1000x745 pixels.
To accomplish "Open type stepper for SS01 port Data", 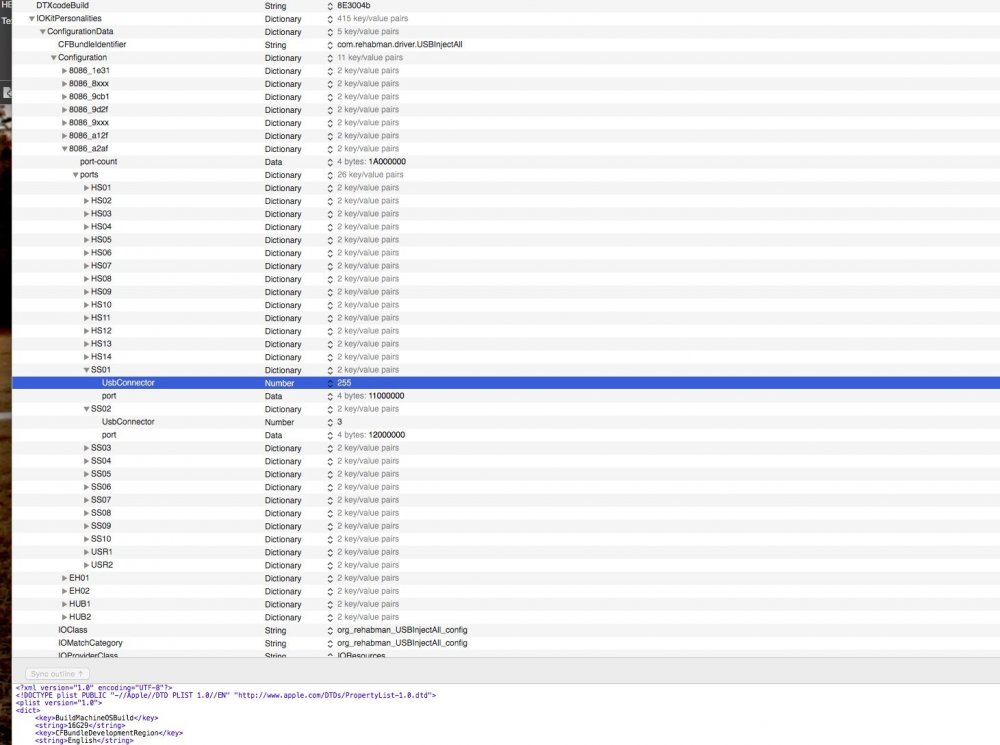I will [x=330, y=396].
